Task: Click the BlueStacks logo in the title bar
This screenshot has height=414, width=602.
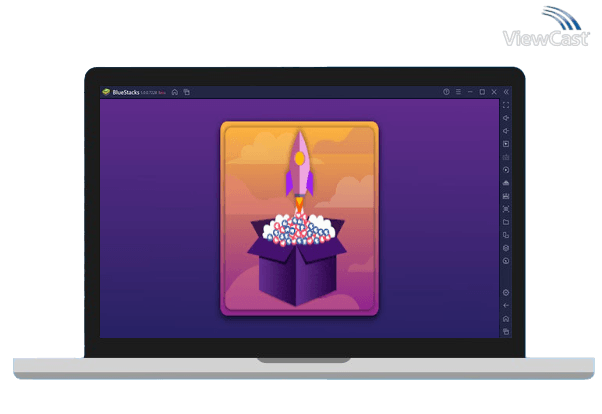Action: pos(106,92)
